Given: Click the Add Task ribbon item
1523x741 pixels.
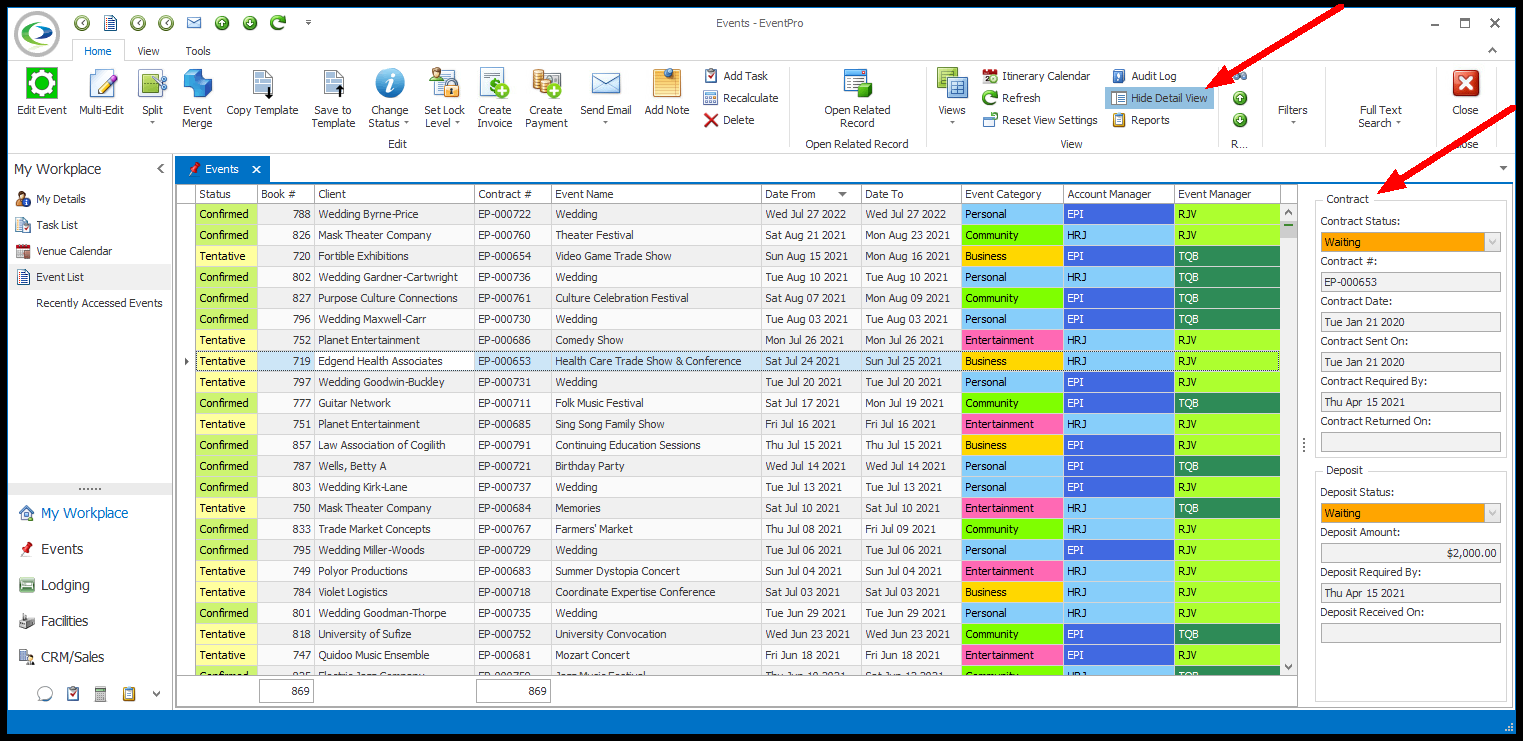Looking at the screenshot, I should (x=736, y=76).
